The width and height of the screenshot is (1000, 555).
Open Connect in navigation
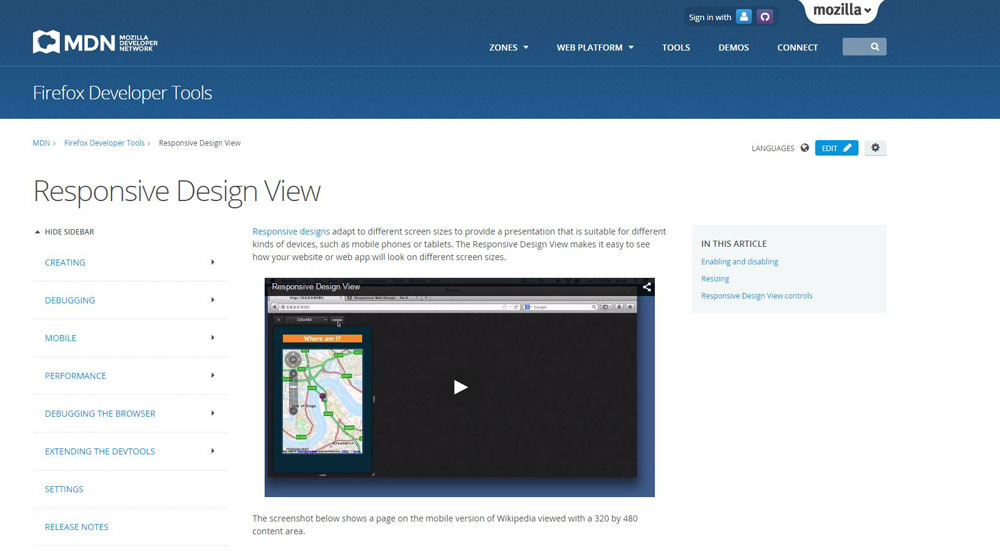tap(797, 47)
